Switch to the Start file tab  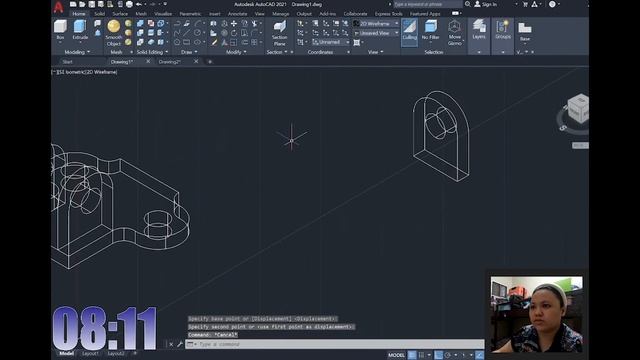click(68, 62)
